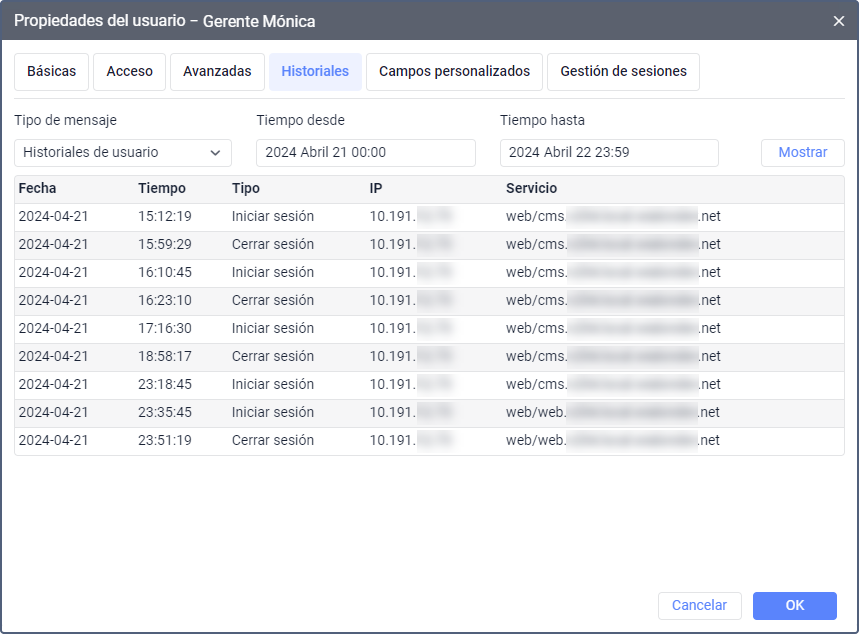Confirm with the OK button
Image resolution: width=859 pixels, height=634 pixels.
coord(794,606)
